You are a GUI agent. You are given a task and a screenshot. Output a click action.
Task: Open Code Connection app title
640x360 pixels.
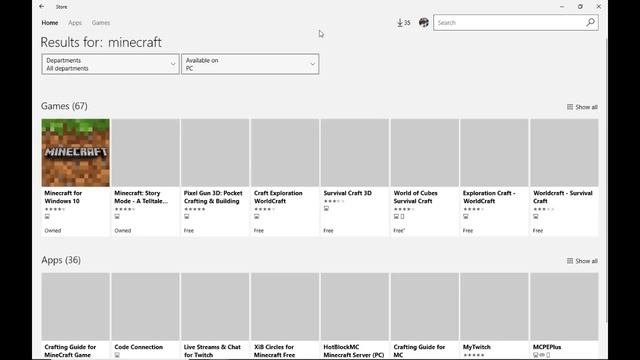pyautogui.click(x=138, y=347)
